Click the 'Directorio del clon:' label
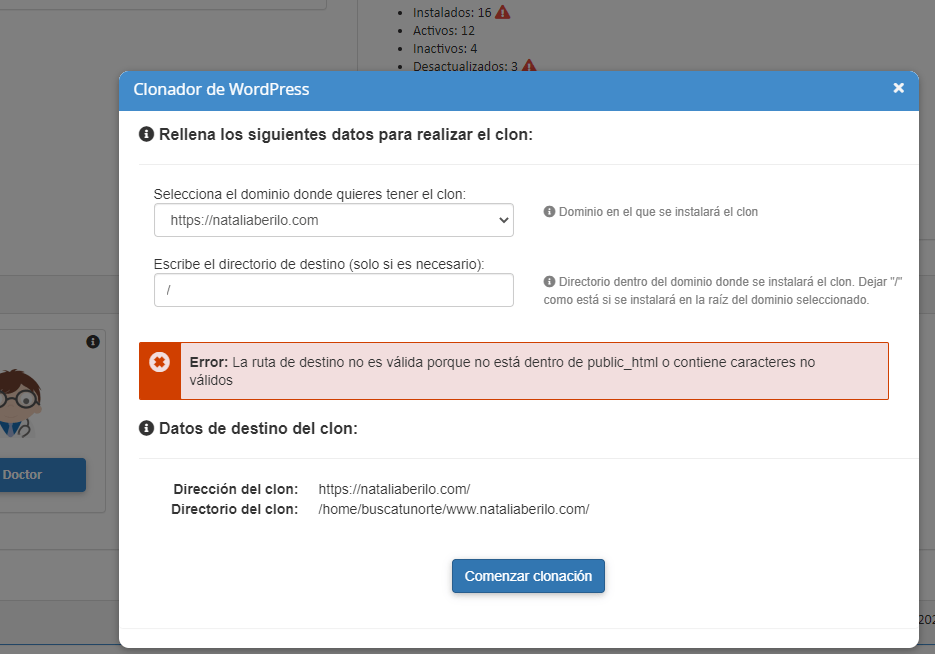 tap(234, 510)
